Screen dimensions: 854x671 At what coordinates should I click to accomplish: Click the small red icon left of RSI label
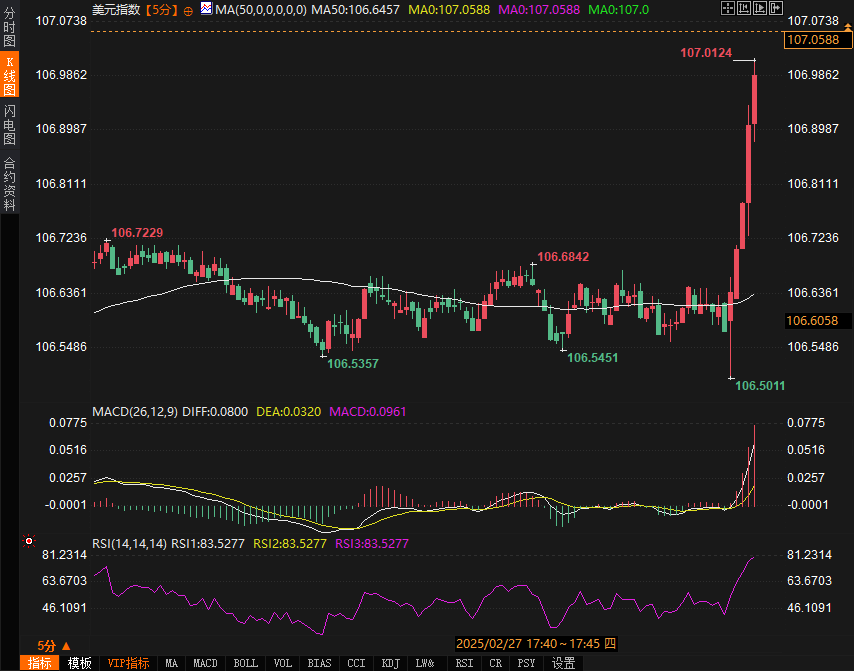point(28,541)
